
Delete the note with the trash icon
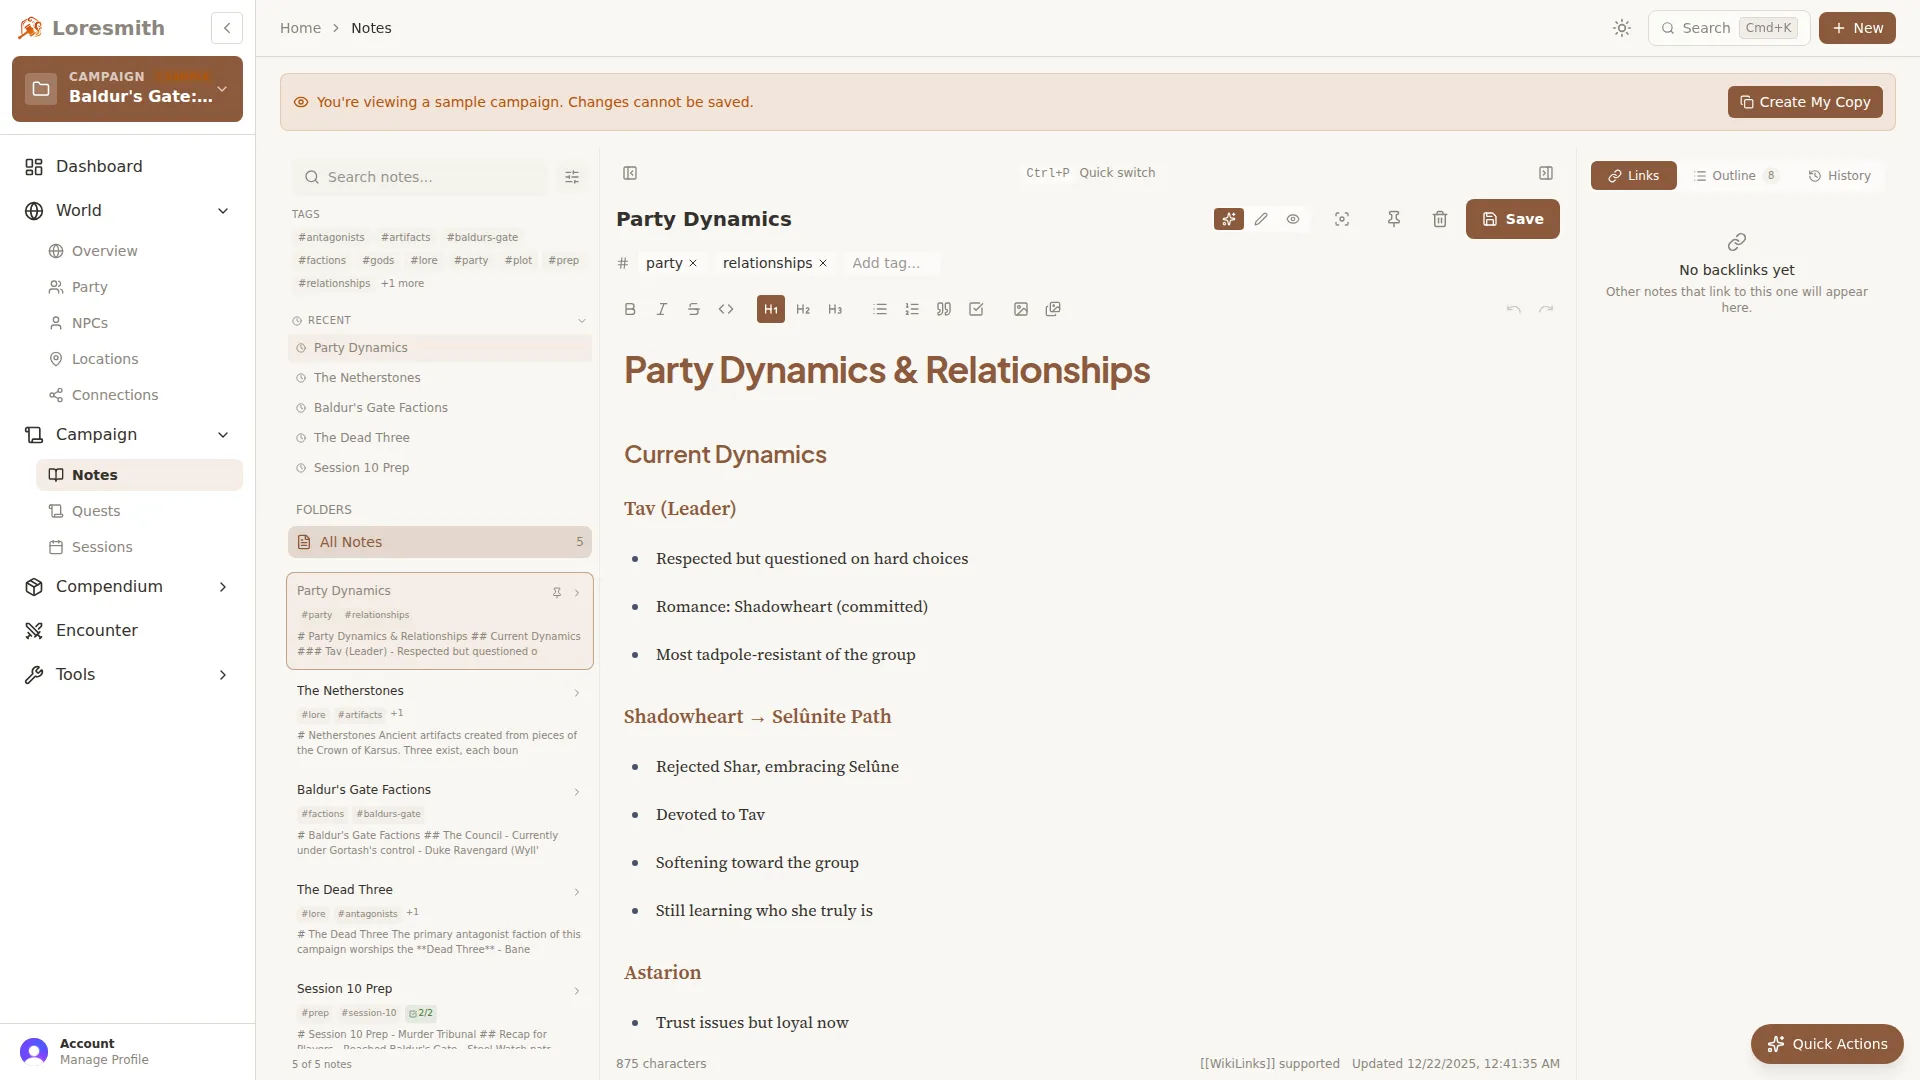click(x=1439, y=218)
